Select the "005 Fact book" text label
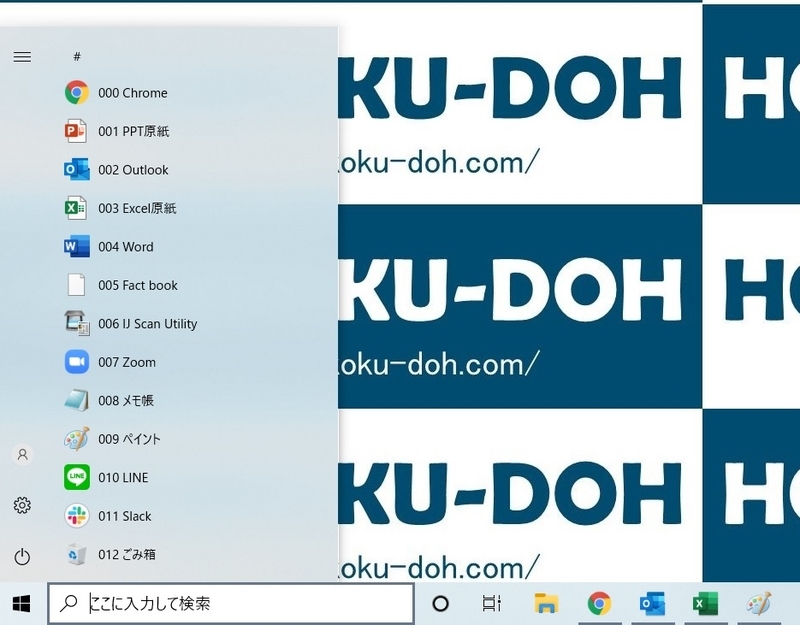Image resolution: width=800 pixels, height=625 pixels. [138, 285]
